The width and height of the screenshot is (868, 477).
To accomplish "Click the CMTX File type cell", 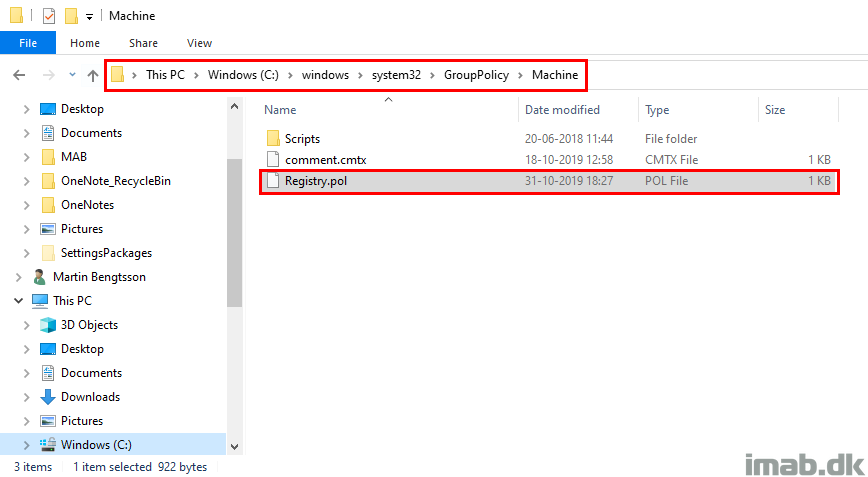I will click(x=671, y=160).
